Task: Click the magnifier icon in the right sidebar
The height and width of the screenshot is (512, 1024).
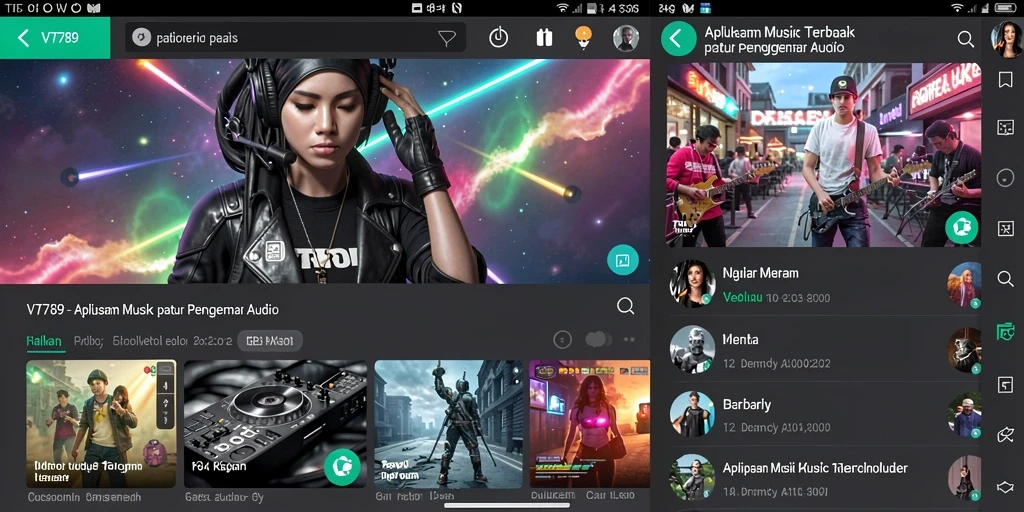Action: click(x=1006, y=279)
